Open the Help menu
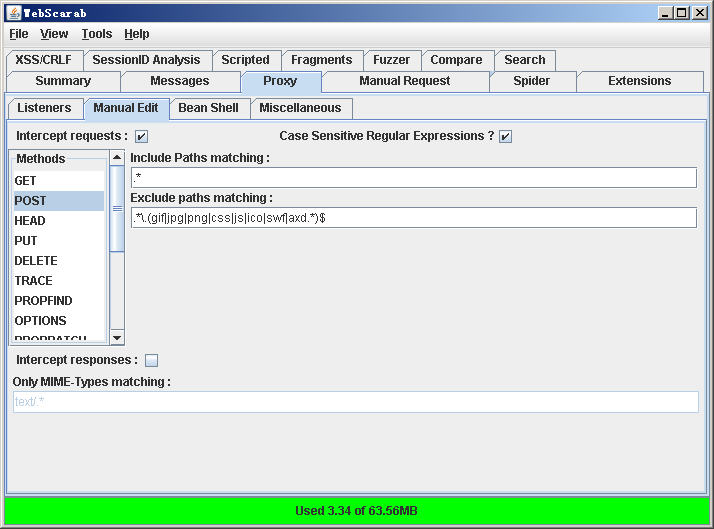Image resolution: width=714 pixels, height=529 pixels. pyautogui.click(x=137, y=34)
